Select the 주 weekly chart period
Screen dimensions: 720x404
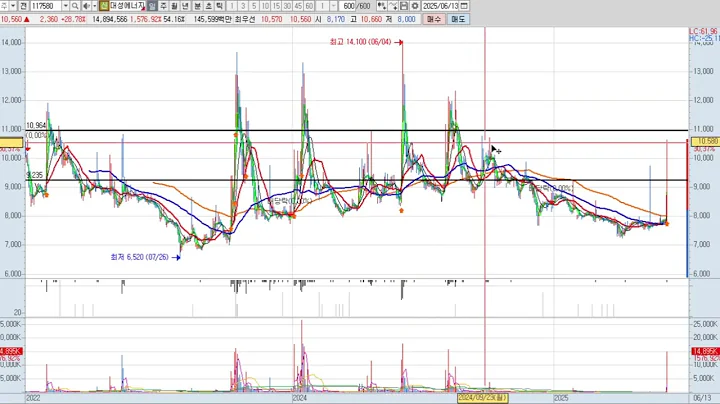[163, 6]
